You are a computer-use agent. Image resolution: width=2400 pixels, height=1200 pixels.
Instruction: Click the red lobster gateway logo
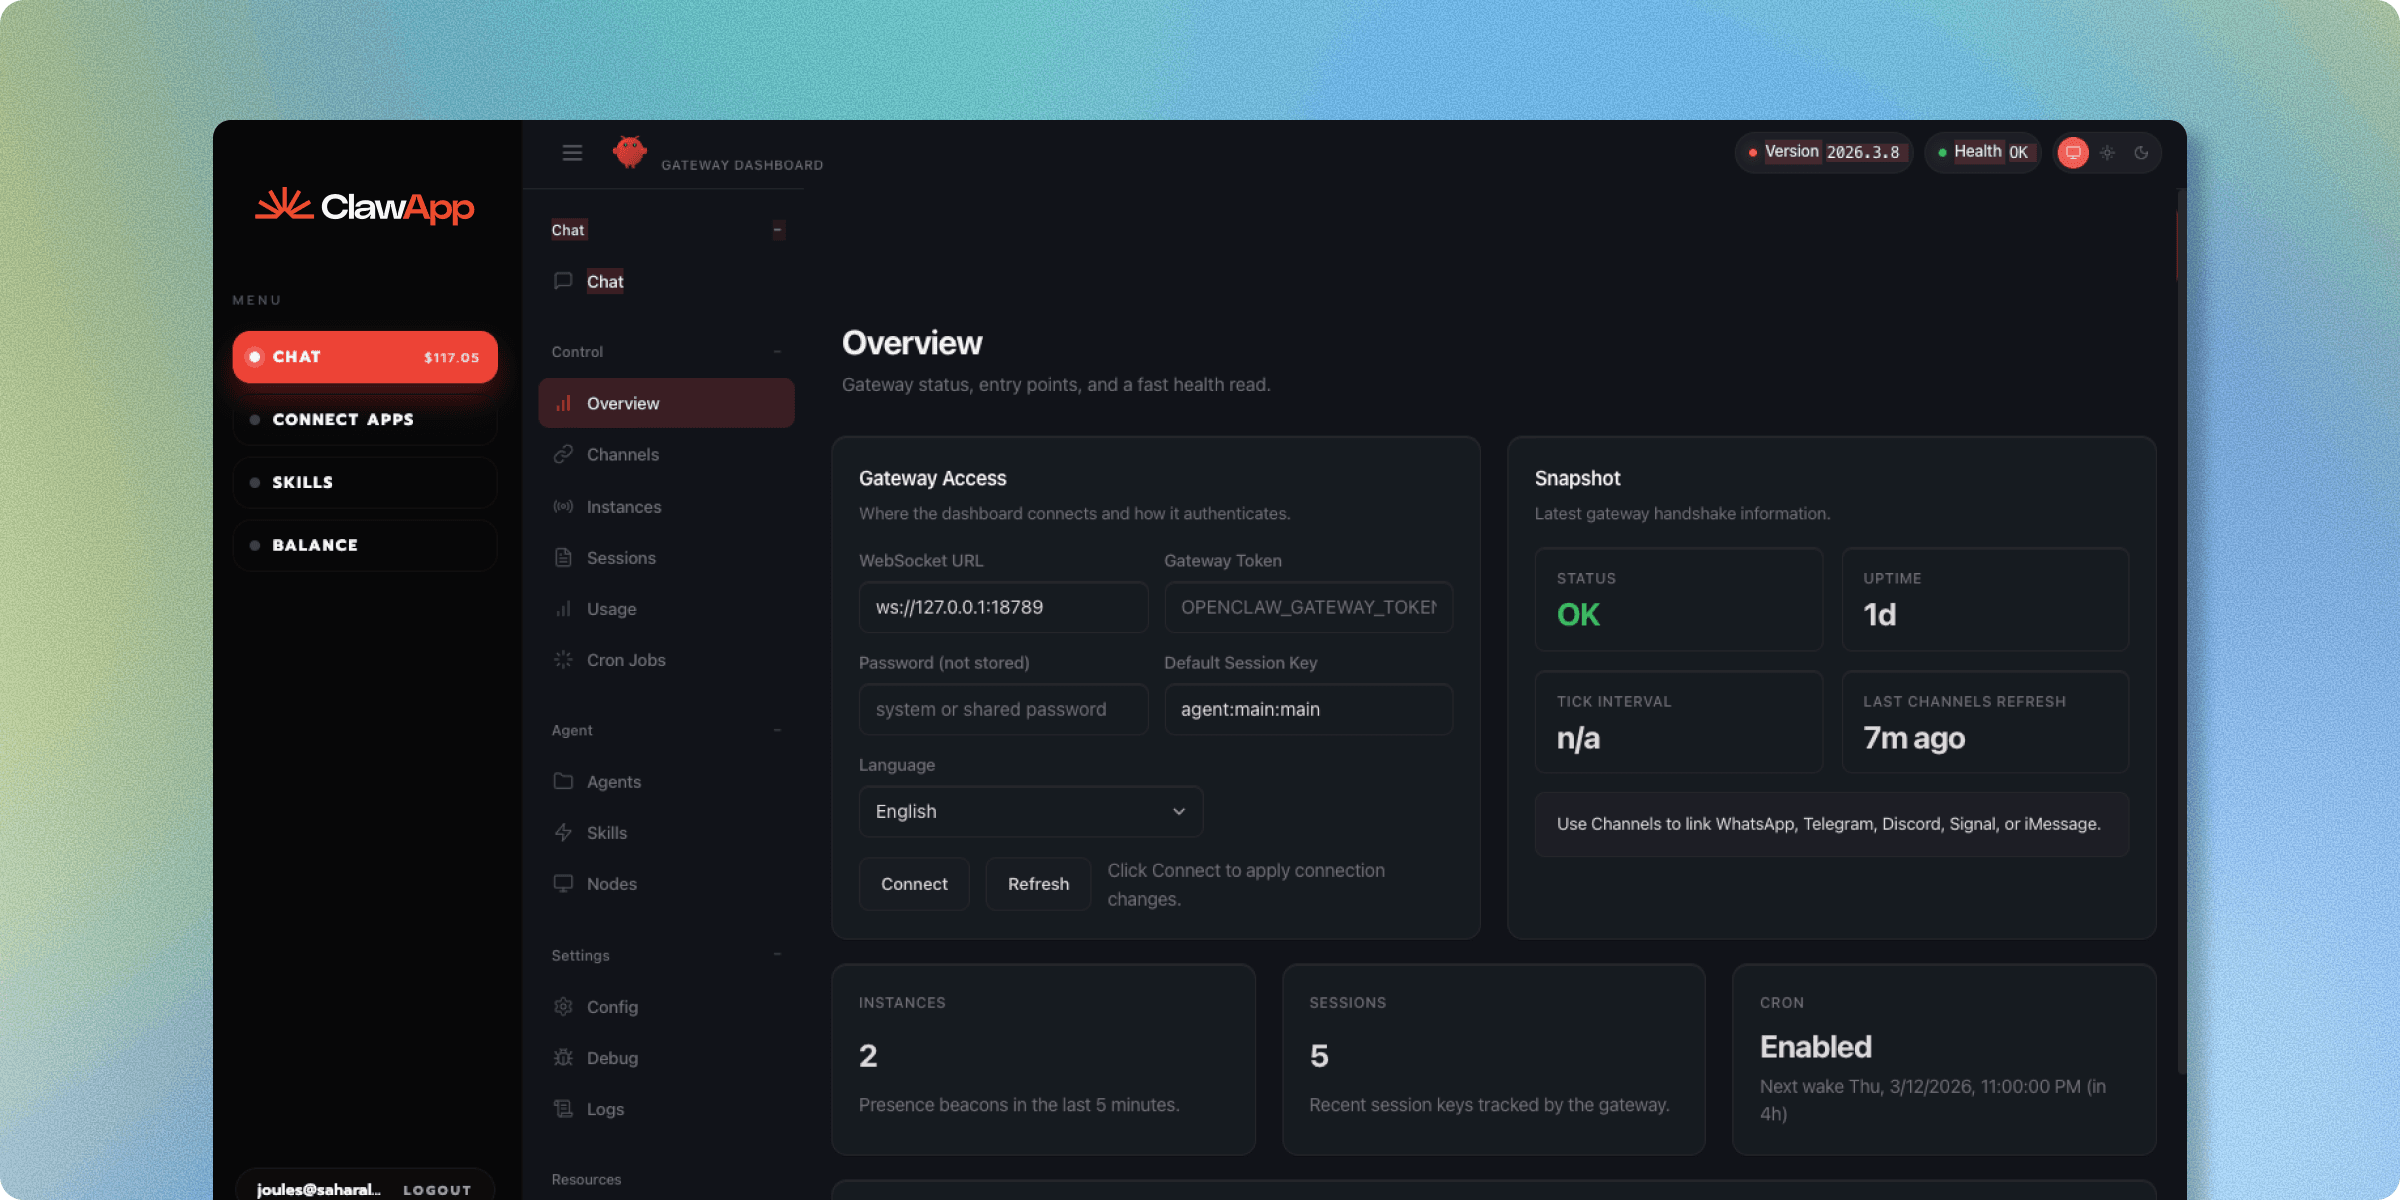(630, 152)
